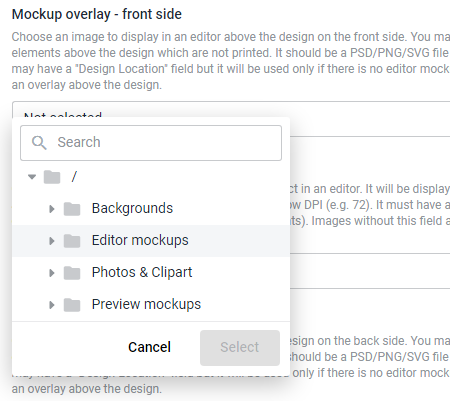Click the magnifier icon in Search box

[39, 143]
